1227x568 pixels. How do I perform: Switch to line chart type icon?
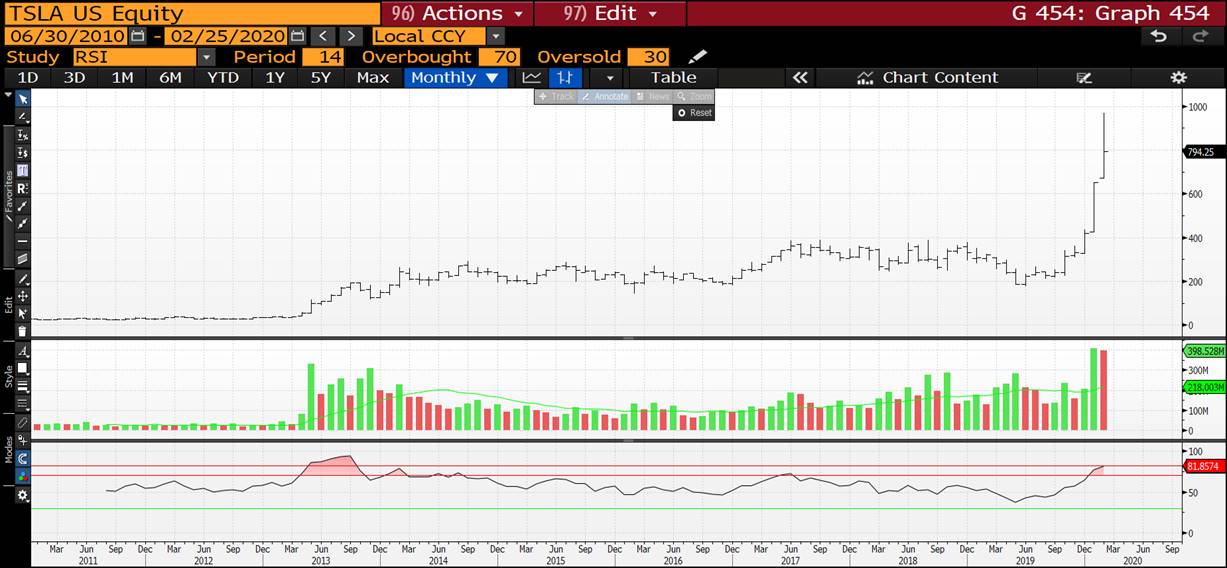click(x=532, y=77)
